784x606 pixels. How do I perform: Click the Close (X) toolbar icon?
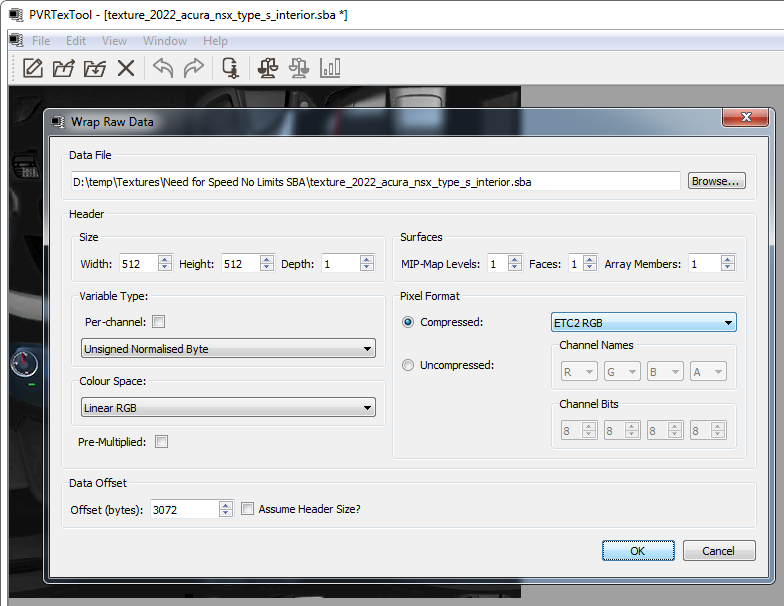pos(126,68)
